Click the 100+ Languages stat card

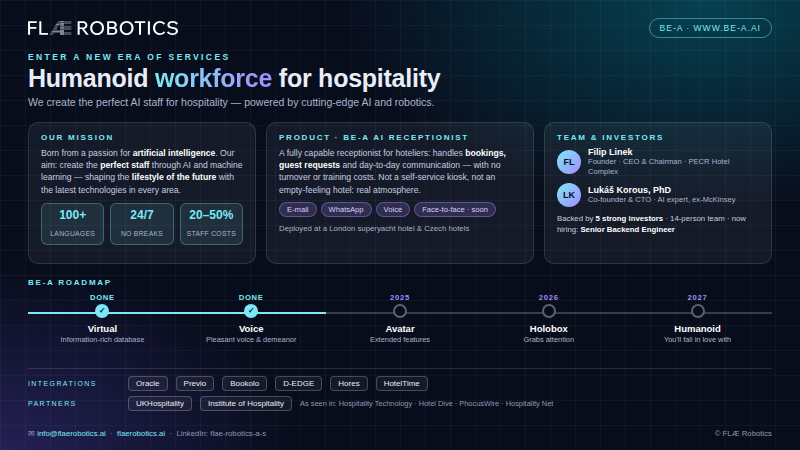pos(72,224)
